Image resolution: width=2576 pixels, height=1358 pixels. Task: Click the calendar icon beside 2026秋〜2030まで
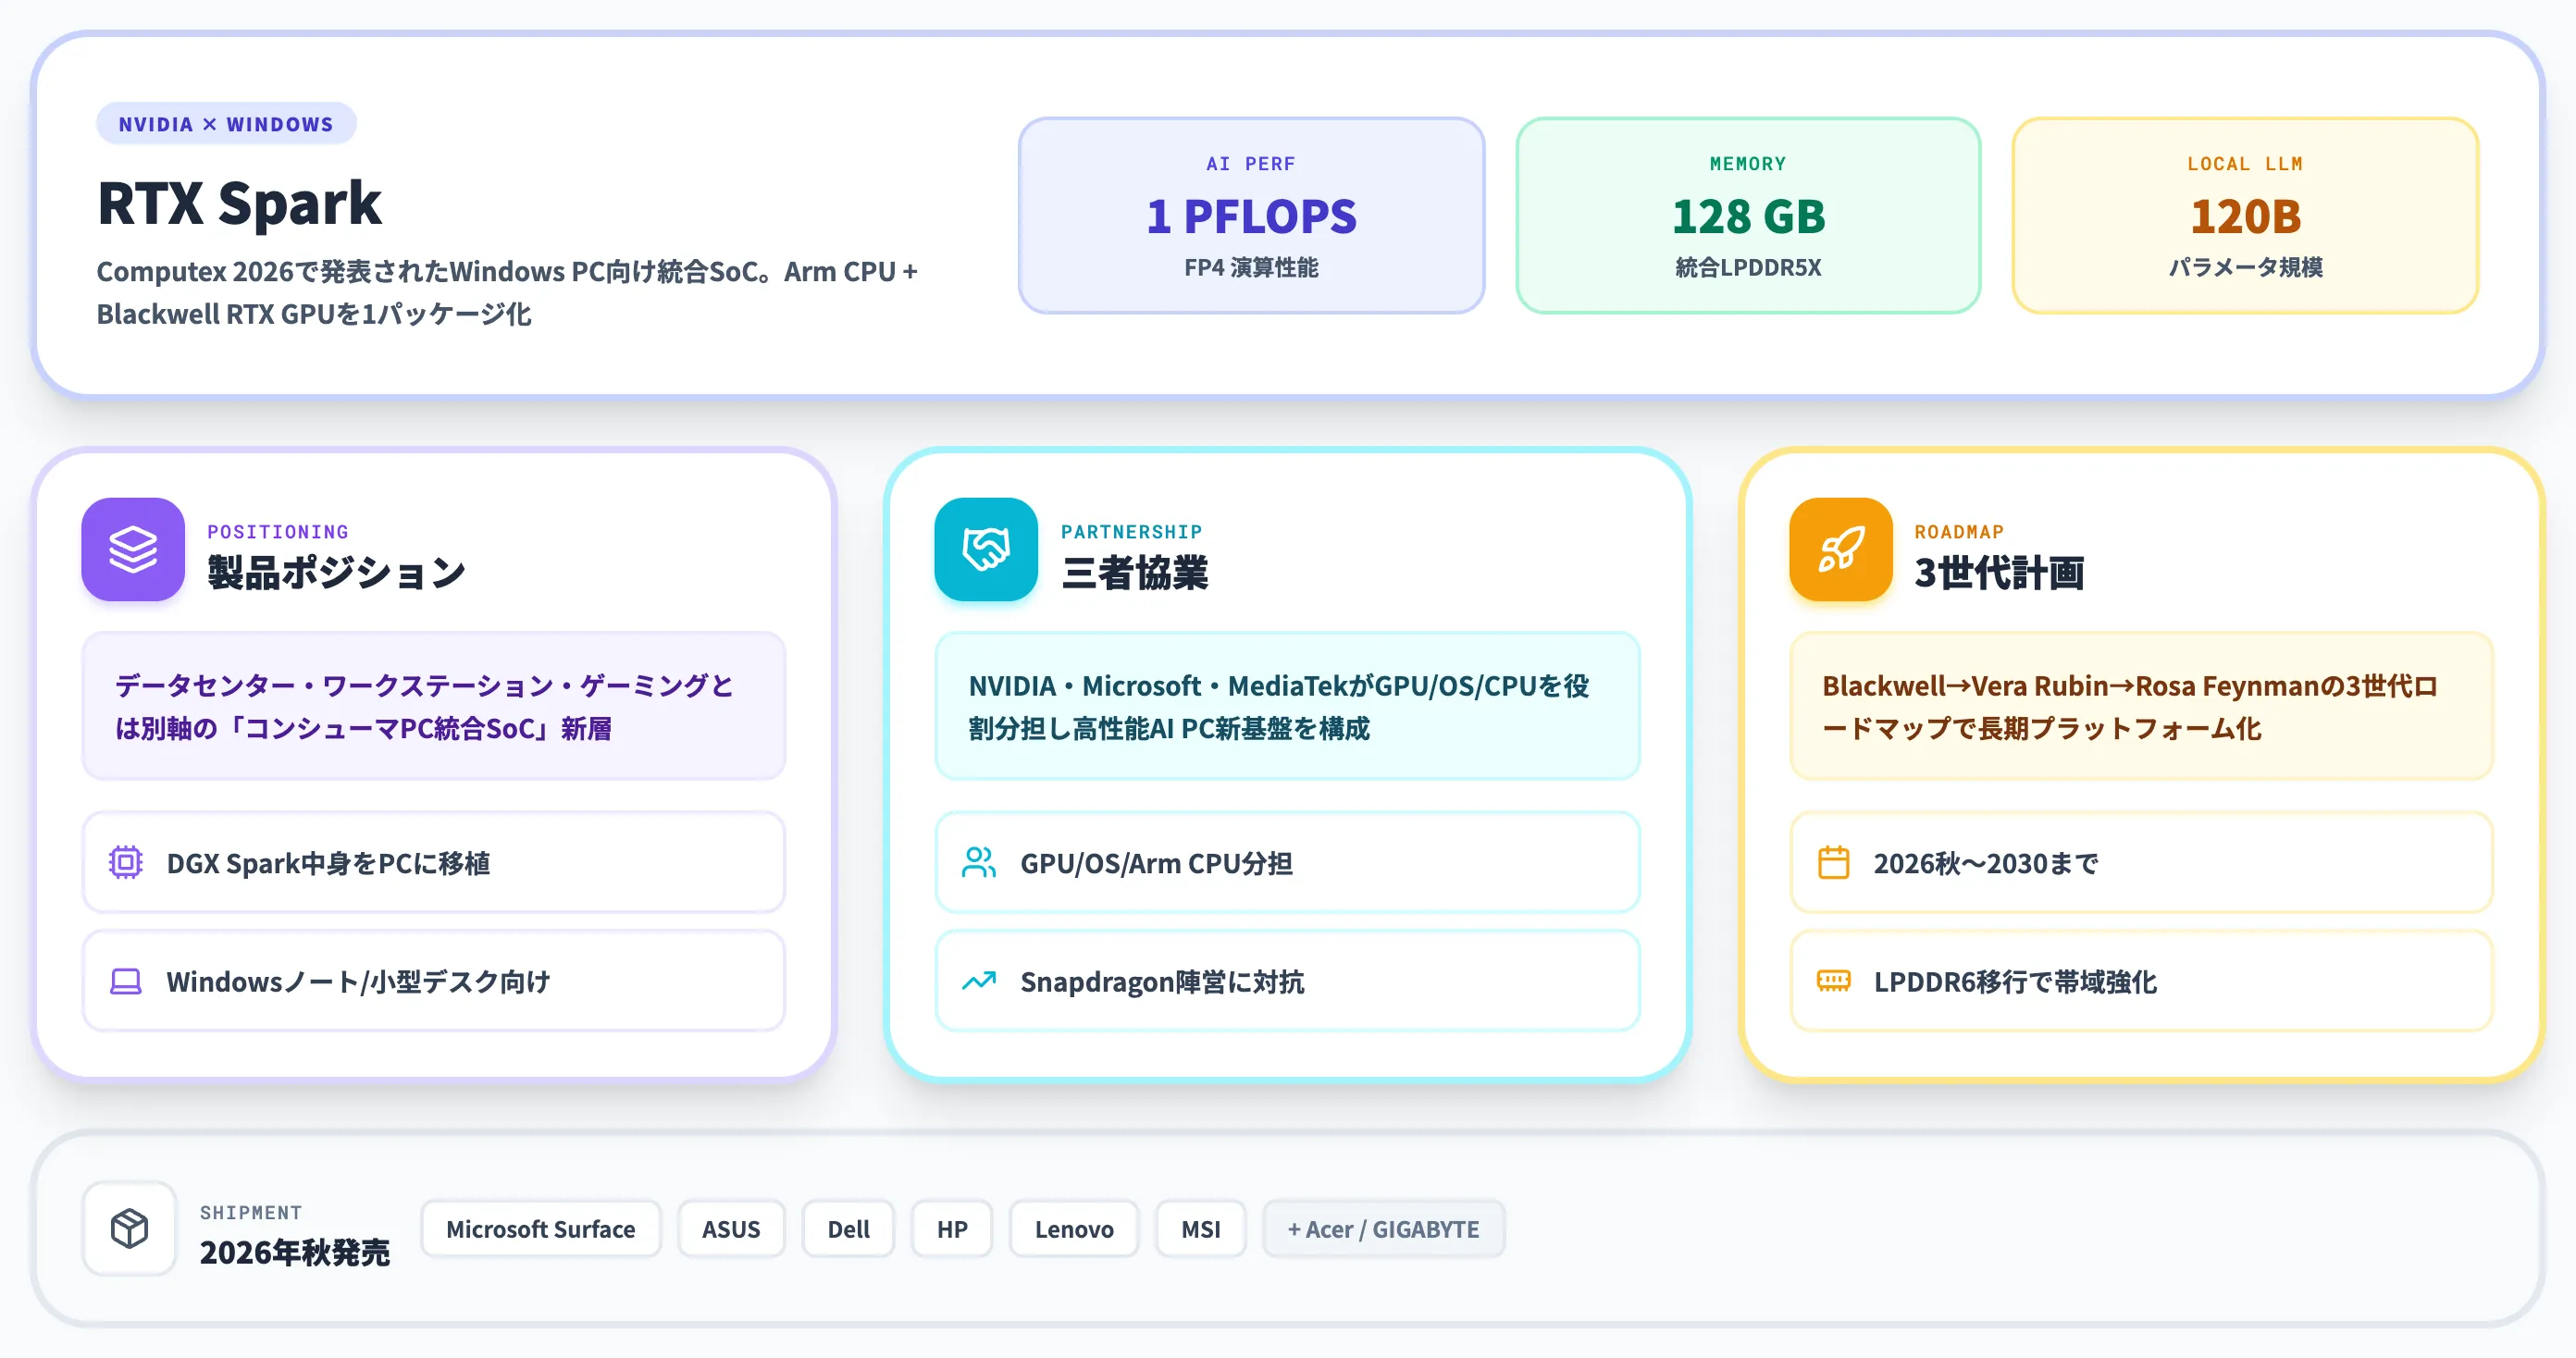tap(1834, 862)
